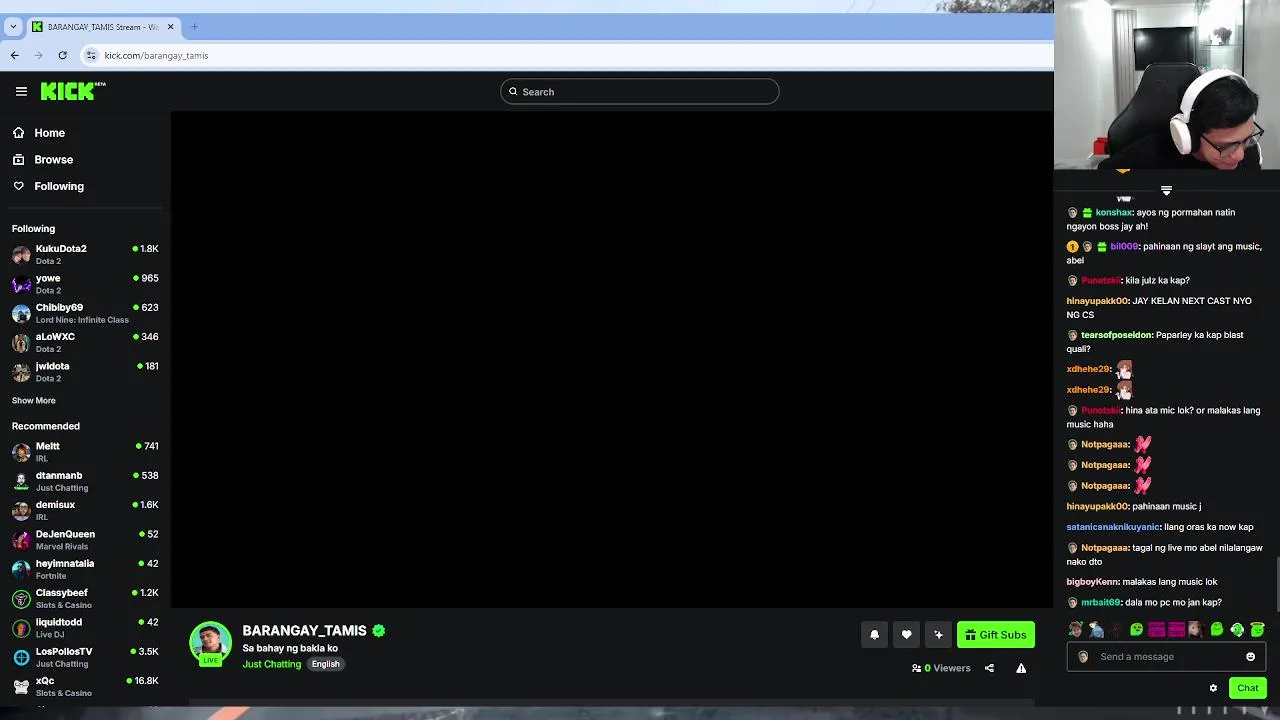Select the green headphones emote

(1237, 630)
